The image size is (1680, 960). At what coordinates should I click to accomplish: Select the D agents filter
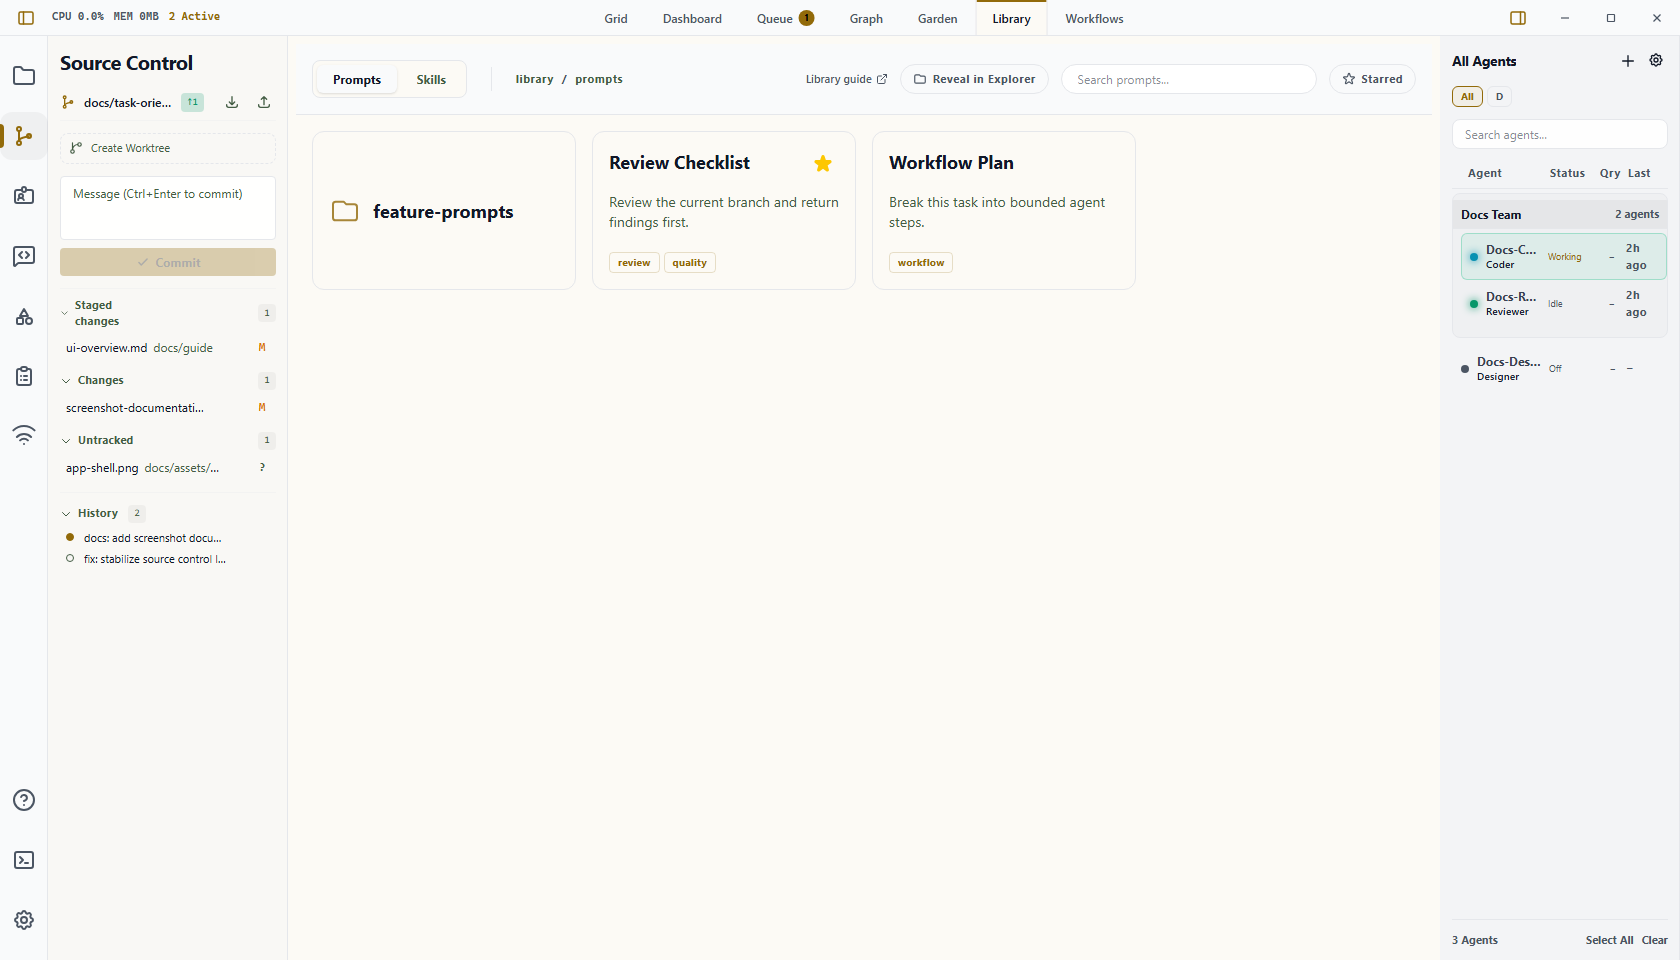point(1499,97)
